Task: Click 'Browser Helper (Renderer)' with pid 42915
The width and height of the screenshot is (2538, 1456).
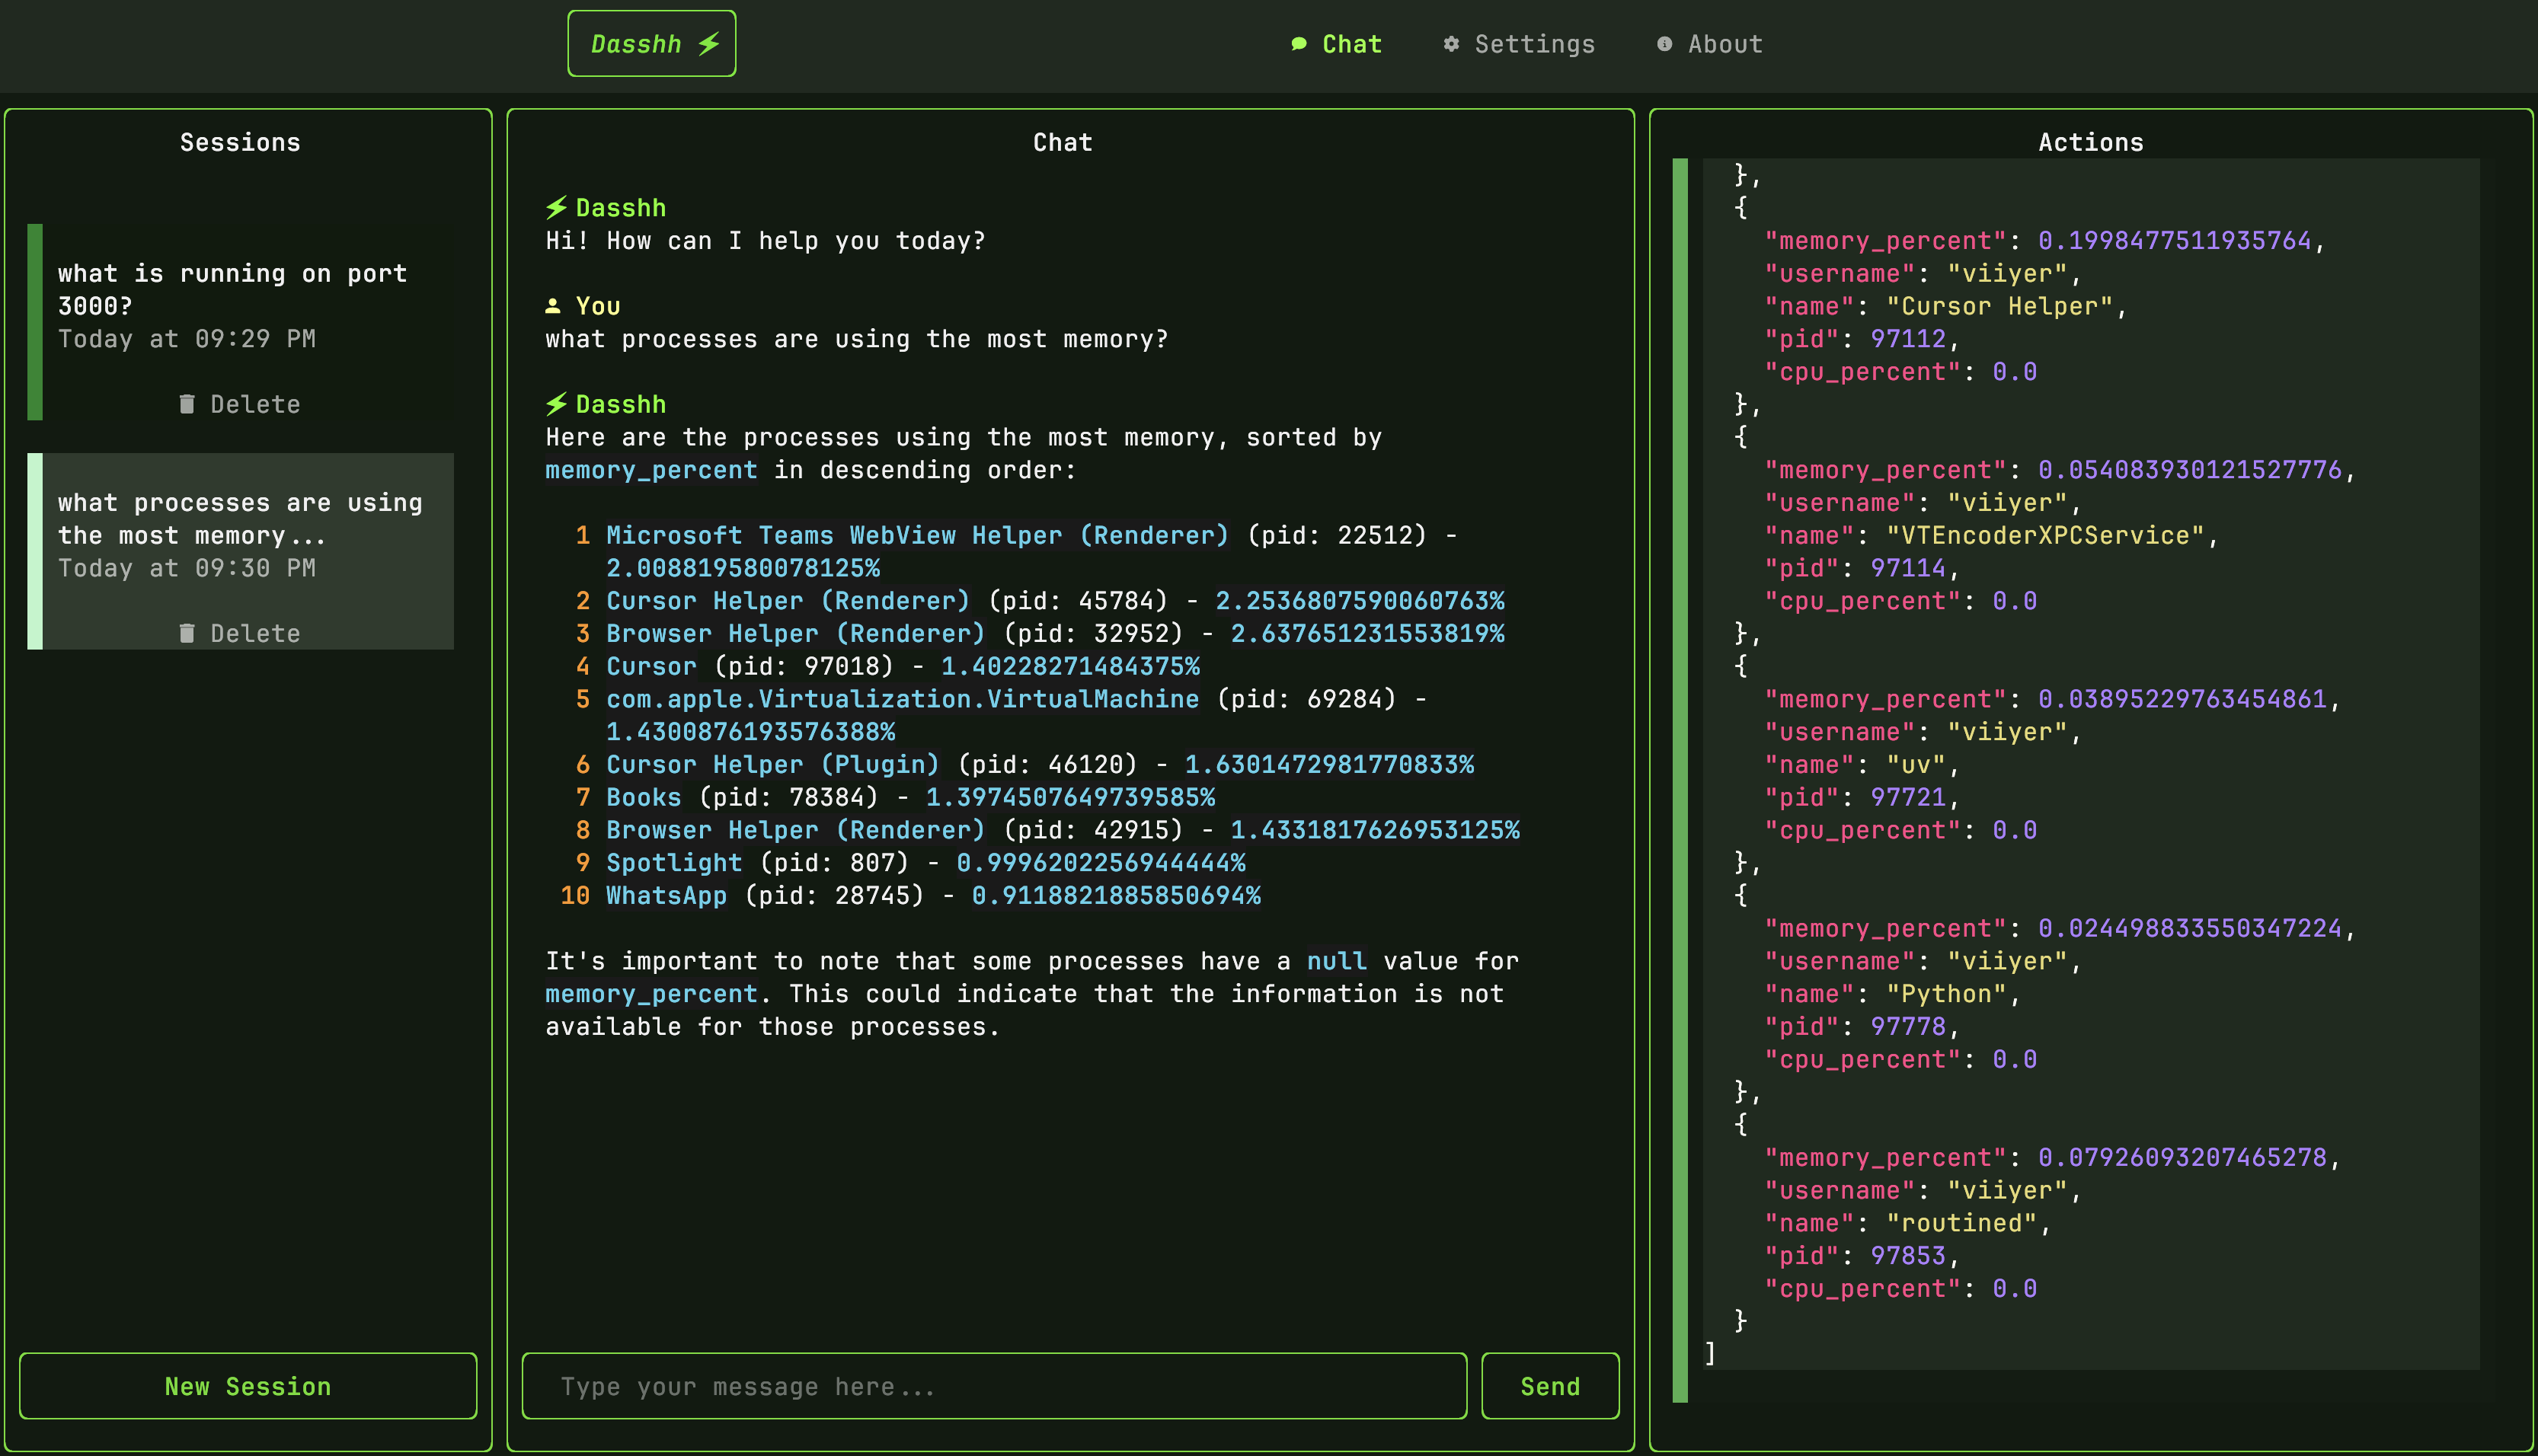Action: pyautogui.click(x=795, y=830)
